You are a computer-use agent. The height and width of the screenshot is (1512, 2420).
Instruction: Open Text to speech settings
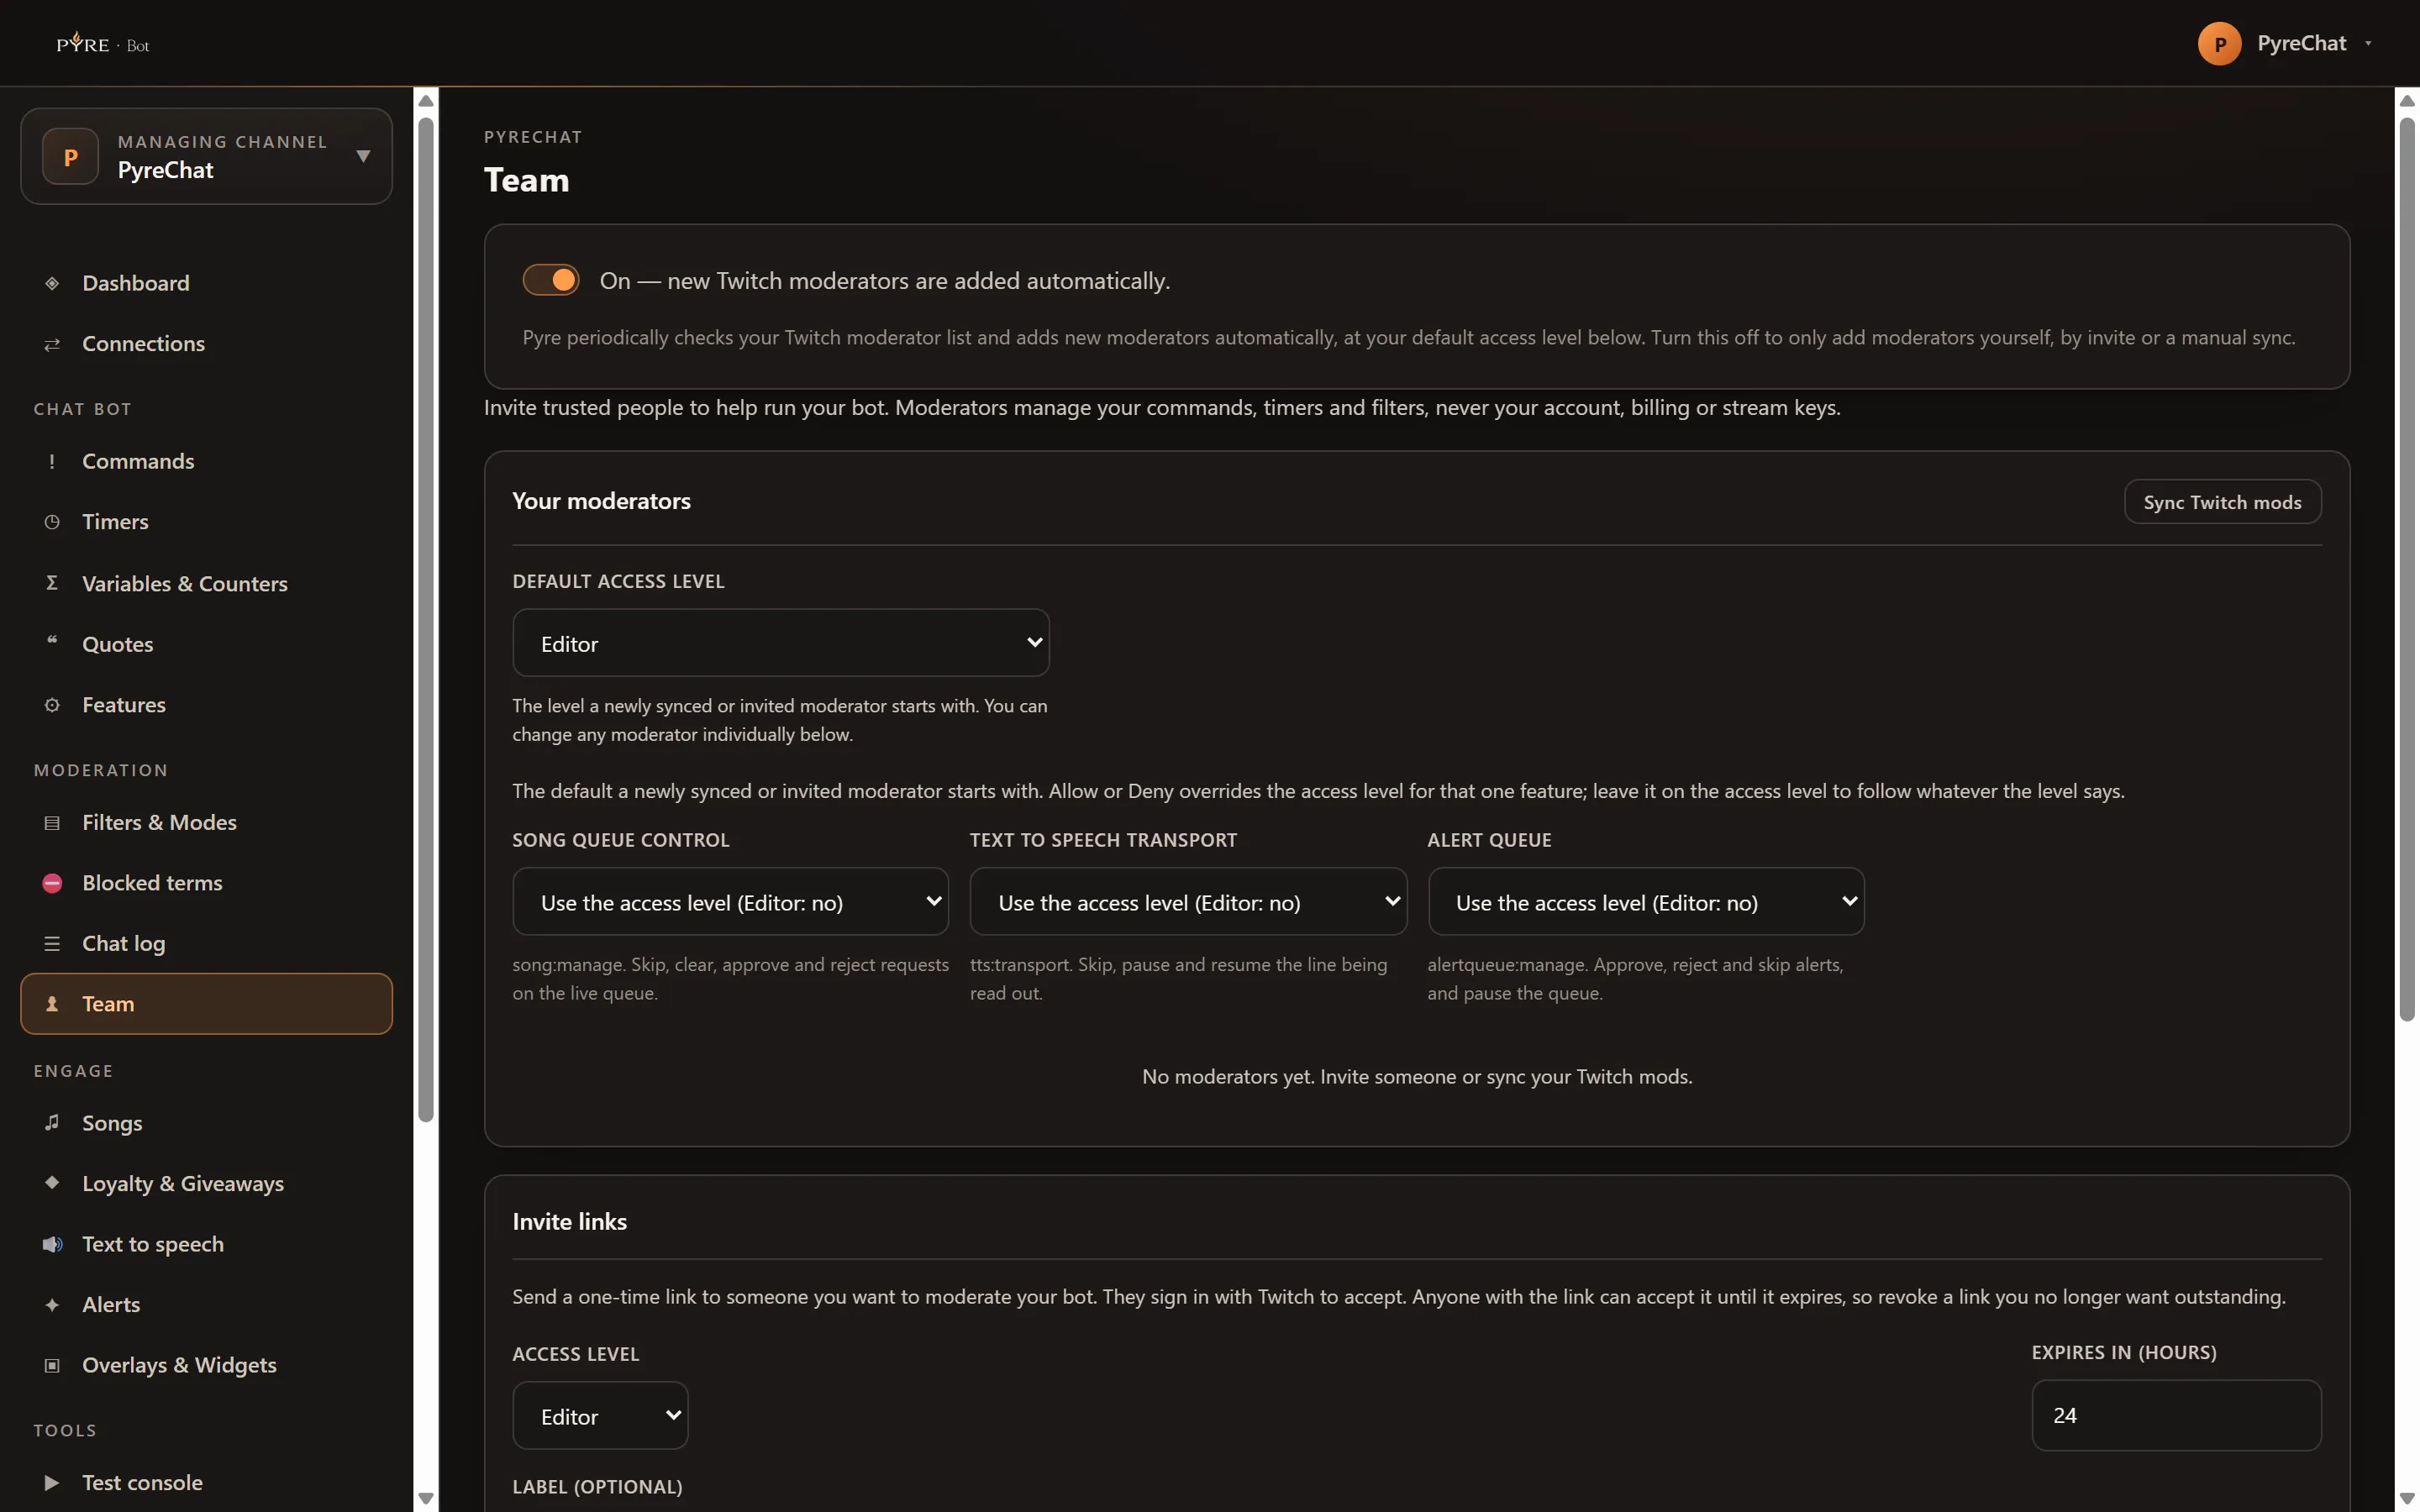tap(206, 1244)
